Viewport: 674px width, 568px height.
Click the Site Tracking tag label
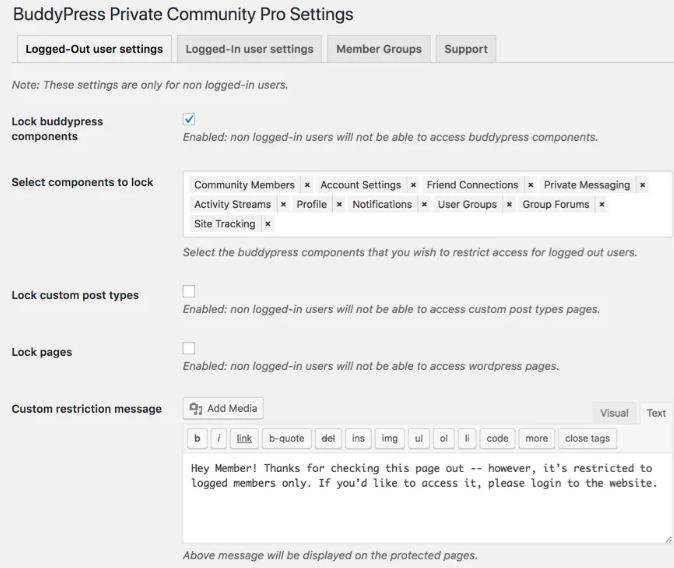224,224
